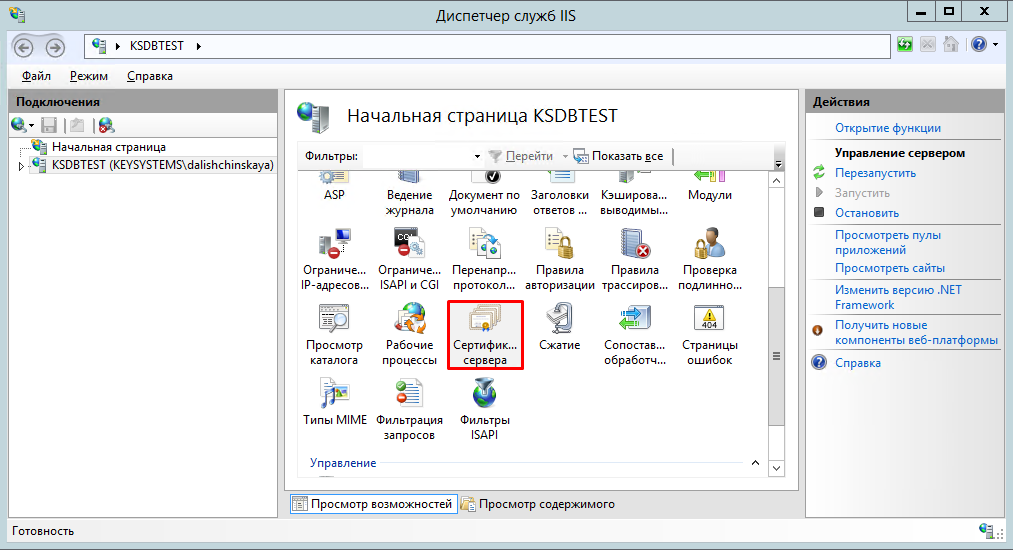1013x550 pixels.
Task: Open the Справка menu
Action: pyautogui.click(x=149, y=76)
